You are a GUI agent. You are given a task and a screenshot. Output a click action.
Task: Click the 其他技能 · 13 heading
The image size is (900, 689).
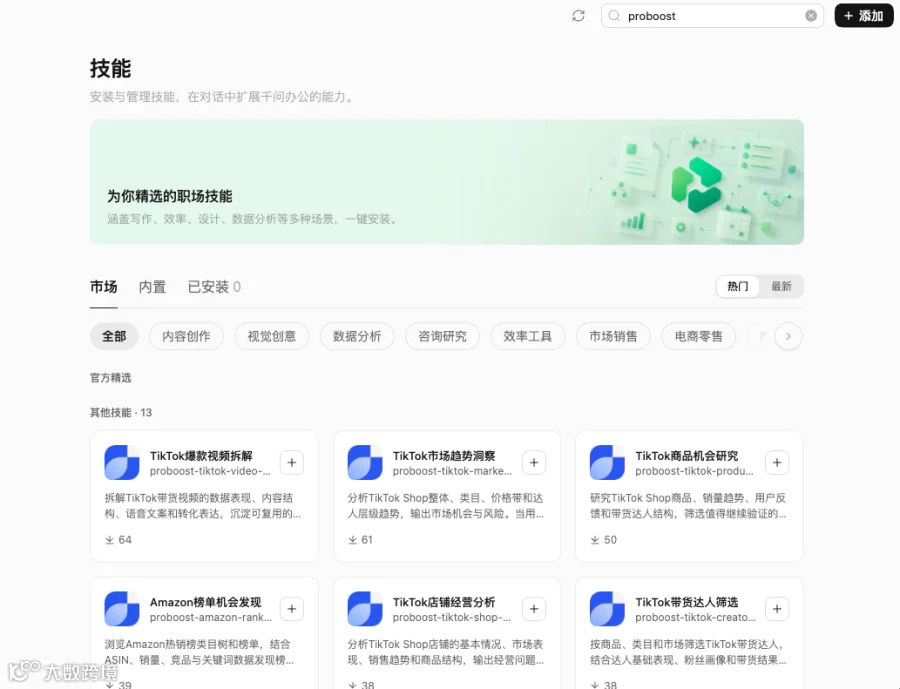[121, 412]
